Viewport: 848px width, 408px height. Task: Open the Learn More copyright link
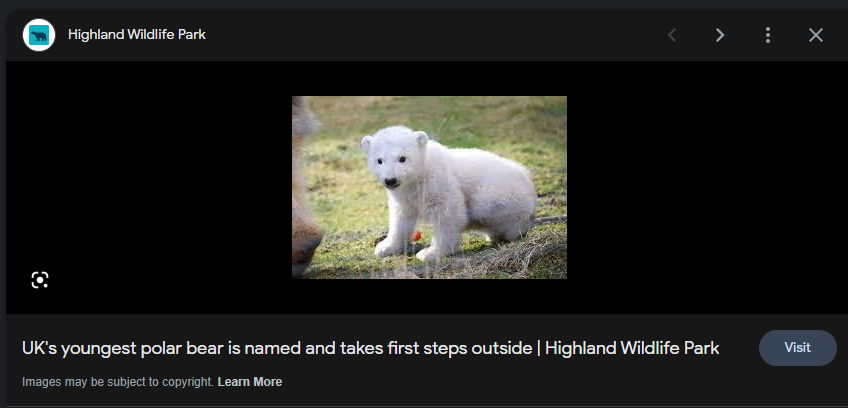coord(250,382)
